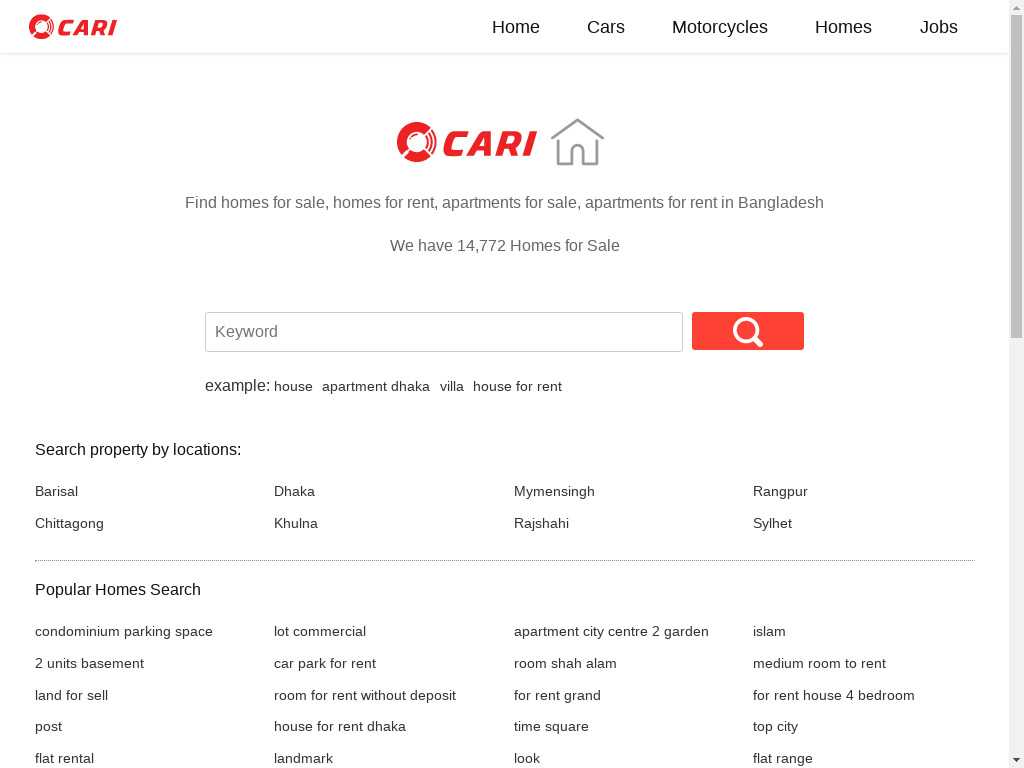
Task: Open the 'islam' popular search
Action: click(x=769, y=632)
